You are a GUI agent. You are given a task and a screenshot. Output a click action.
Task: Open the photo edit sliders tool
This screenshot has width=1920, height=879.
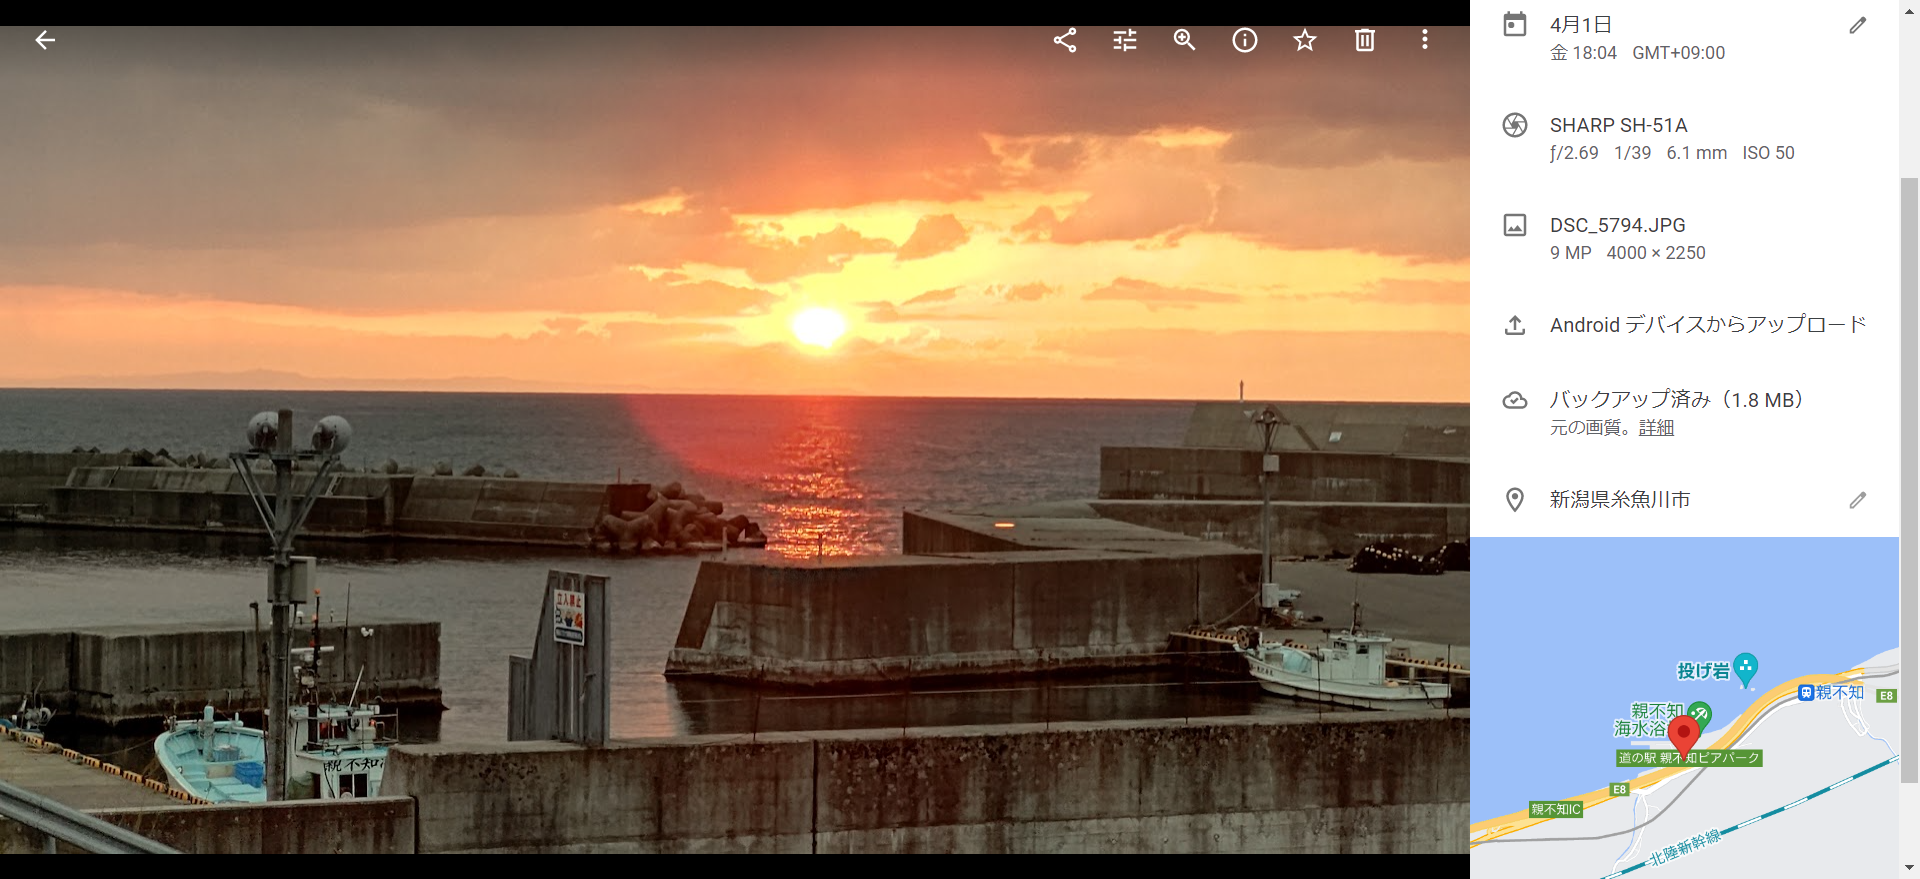click(1125, 40)
